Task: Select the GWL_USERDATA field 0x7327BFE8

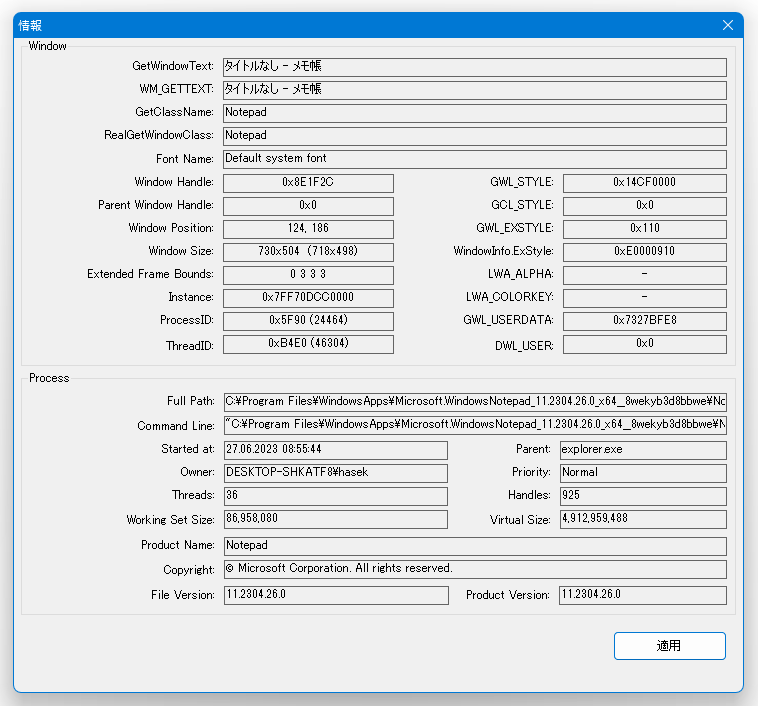Action: pyautogui.click(x=645, y=321)
